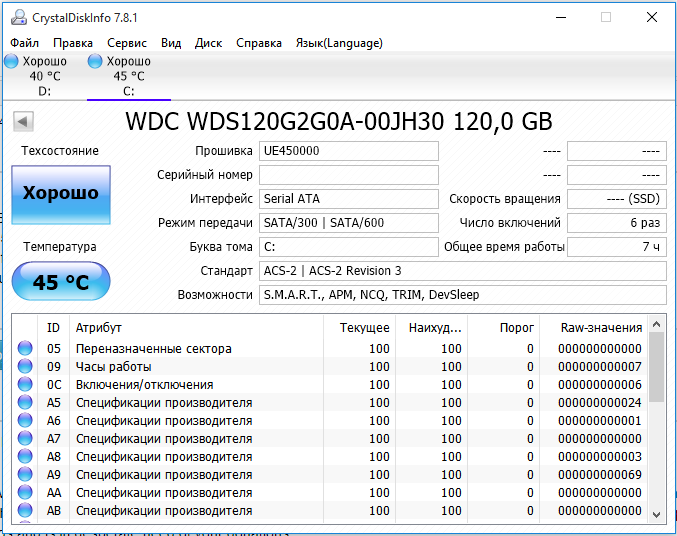Open the Язык(Language) menu
This screenshot has height=536, width=677.
[339, 43]
